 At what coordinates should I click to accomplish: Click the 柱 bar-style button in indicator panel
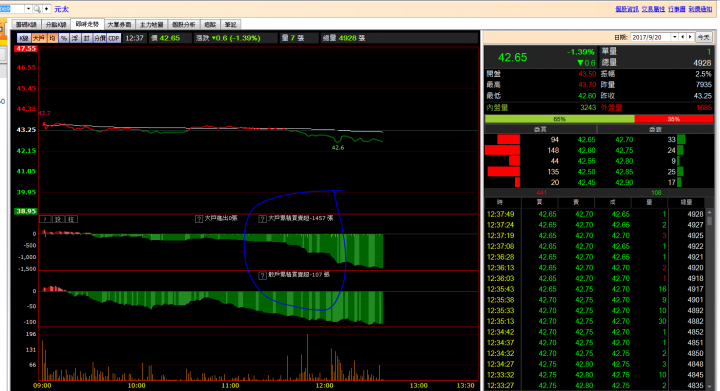[71, 219]
